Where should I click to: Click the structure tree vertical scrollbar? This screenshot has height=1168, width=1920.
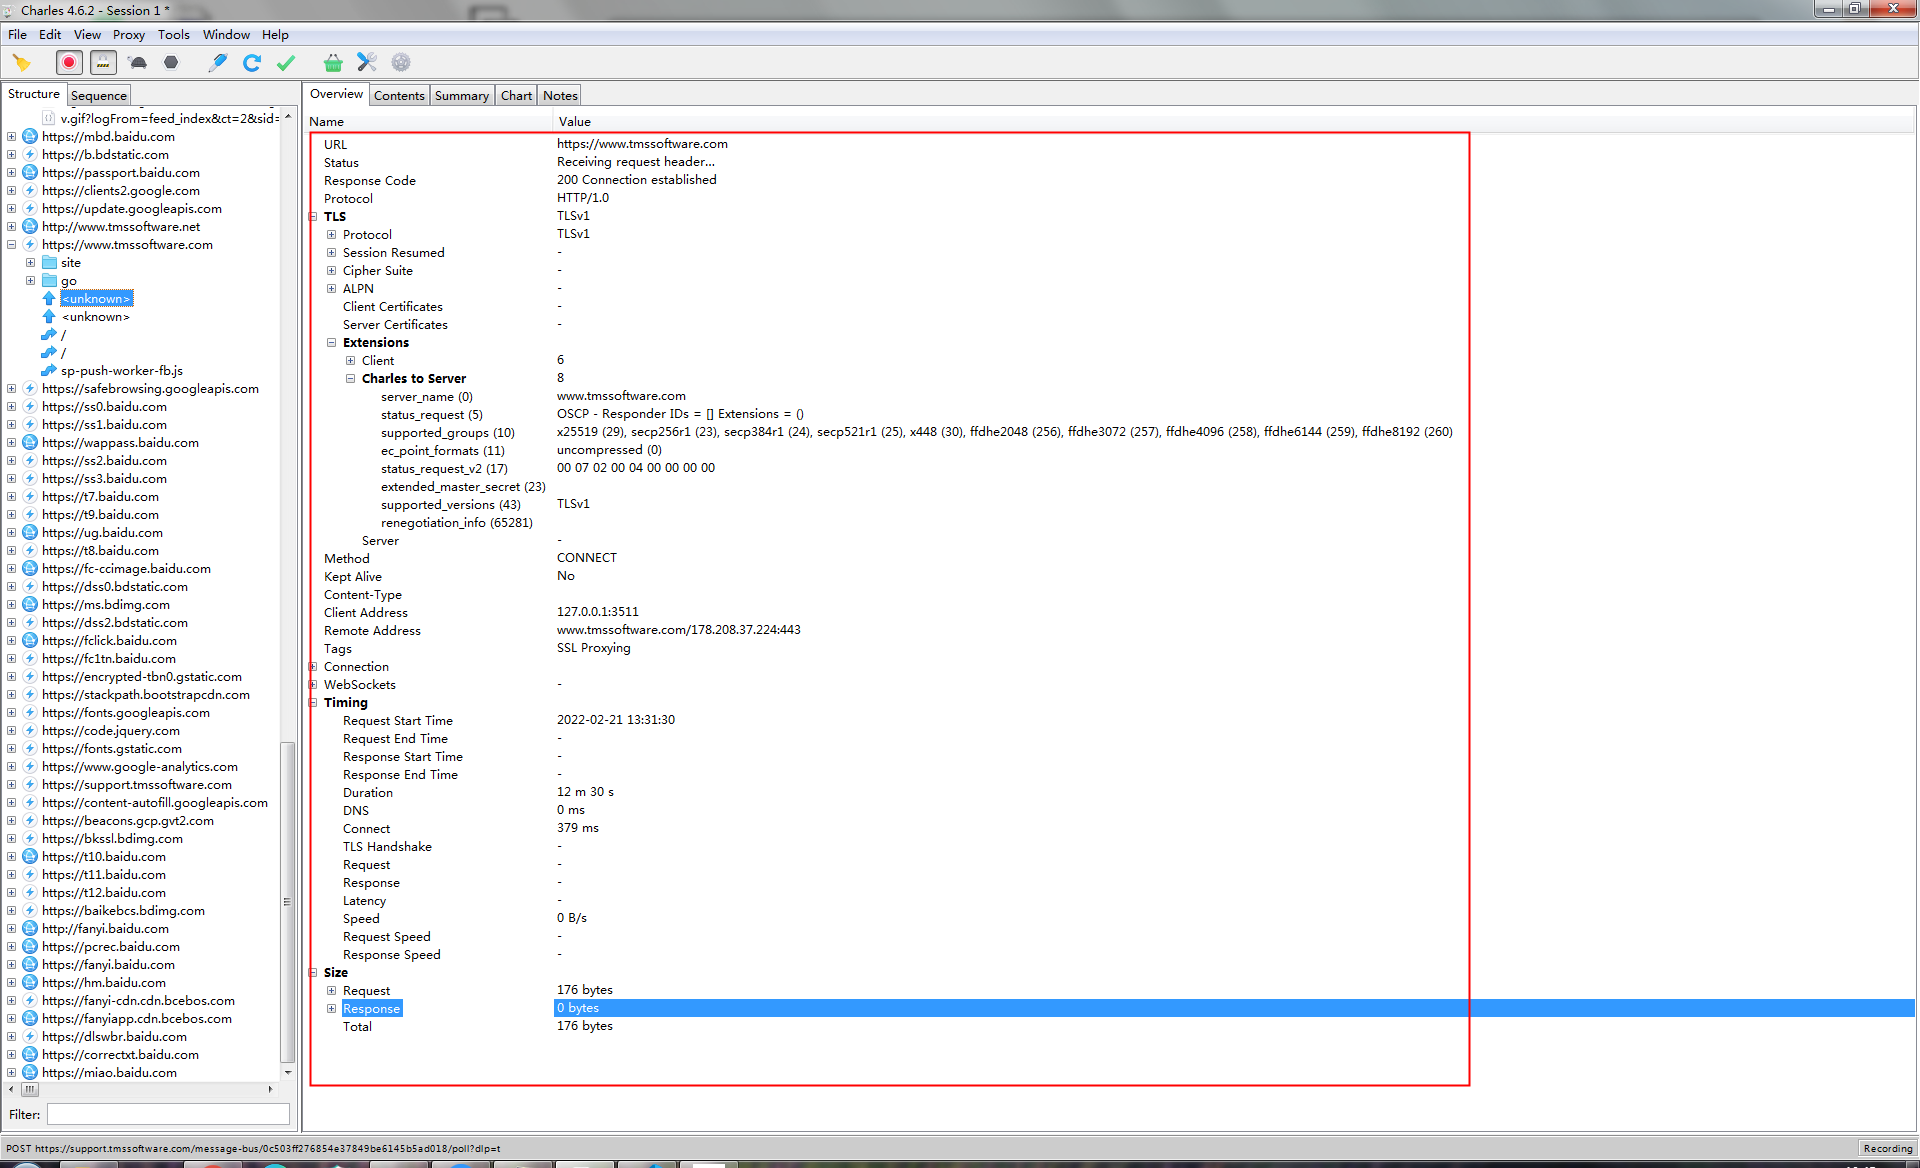[288, 901]
